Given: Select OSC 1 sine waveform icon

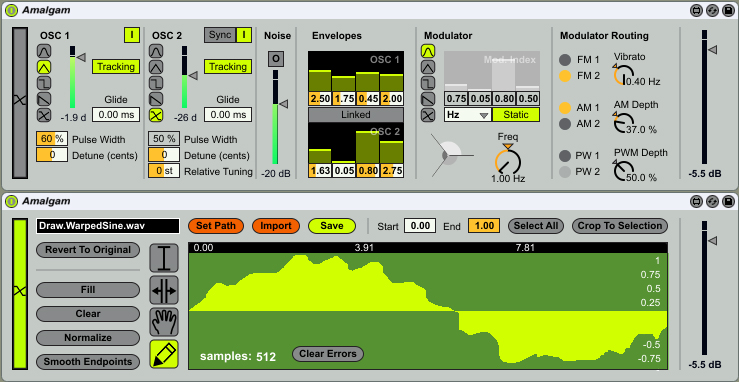Looking at the screenshot, I should pyautogui.click(x=44, y=51).
